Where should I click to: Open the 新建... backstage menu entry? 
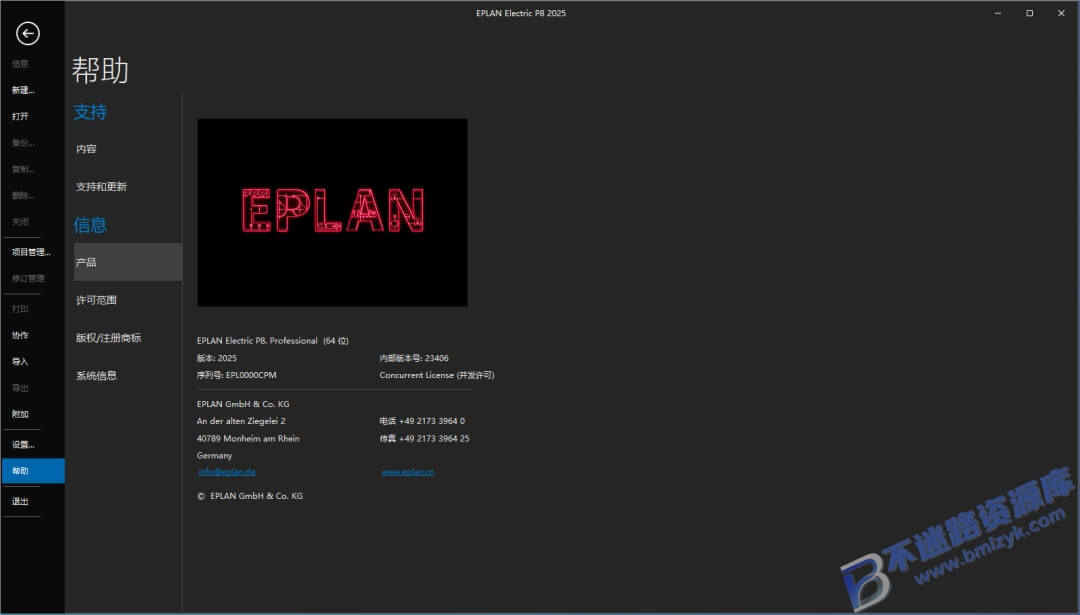coord(23,90)
